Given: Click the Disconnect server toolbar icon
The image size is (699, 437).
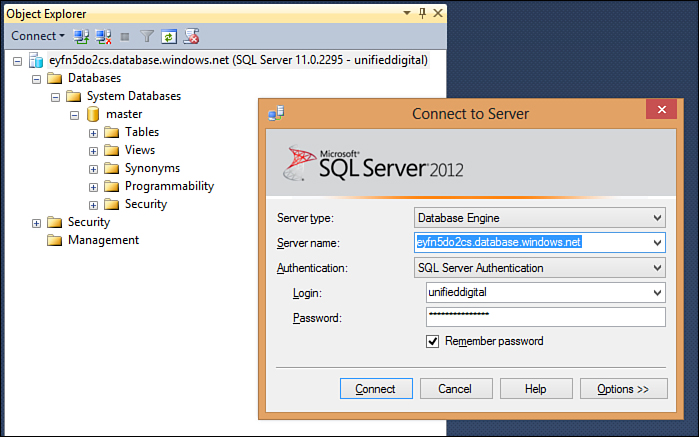Looking at the screenshot, I should pos(103,36).
